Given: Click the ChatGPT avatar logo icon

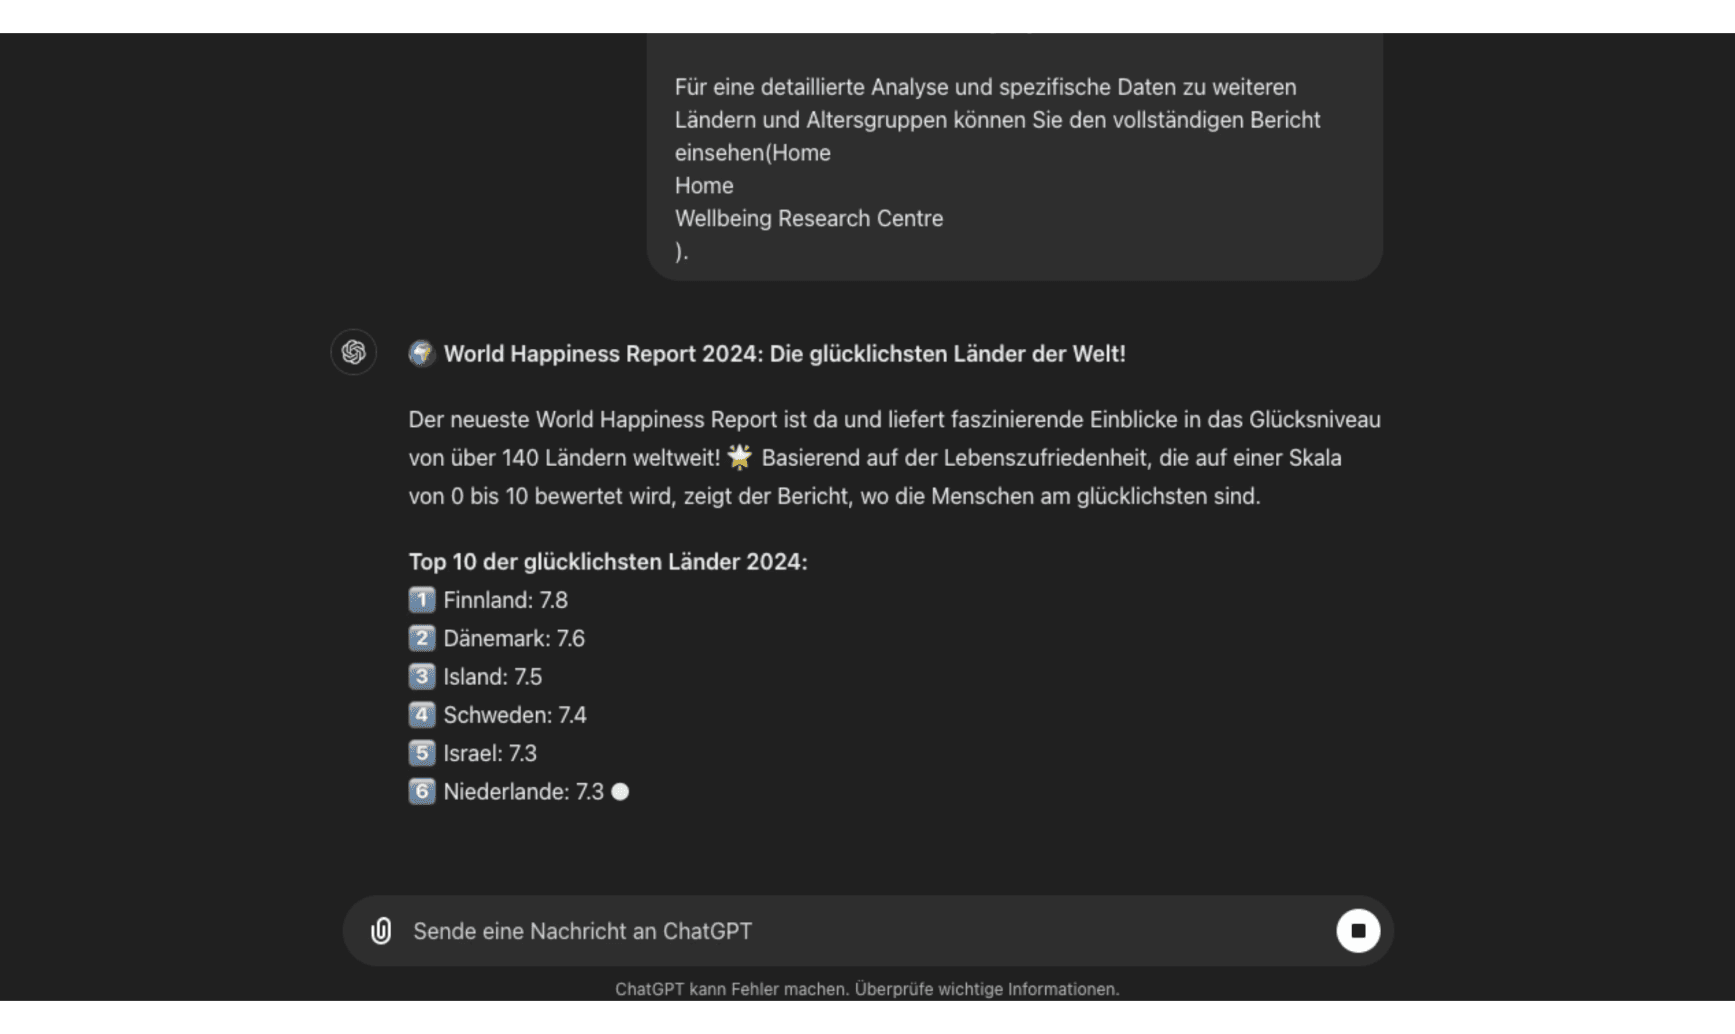Looking at the screenshot, I should pos(354,352).
